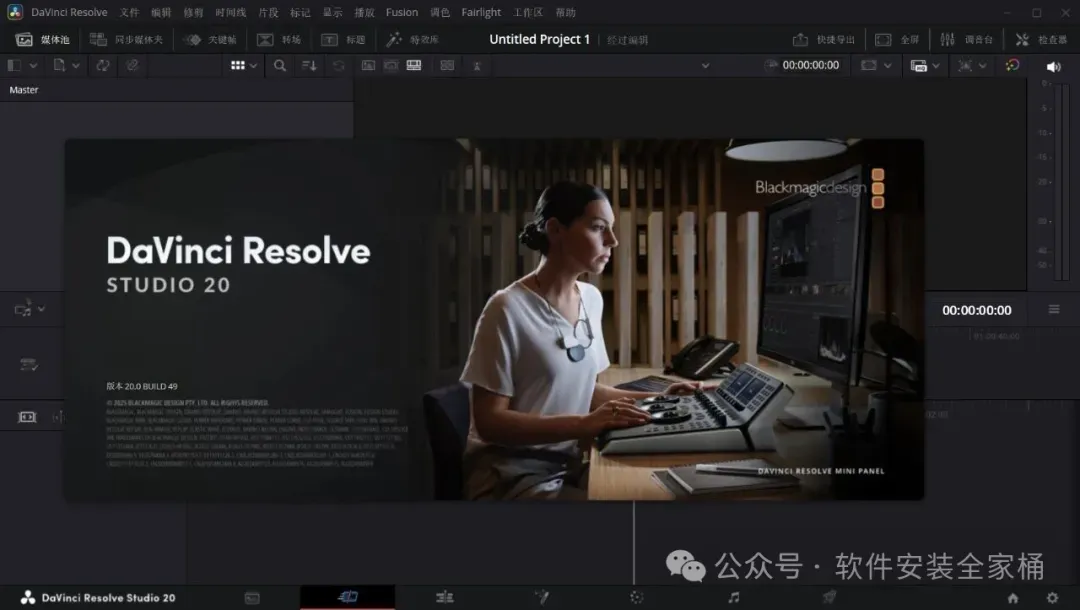This screenshot has width=1080, height=610.
Task: Select the source tape viewer mode icon
Action: [x=391, y=65]
